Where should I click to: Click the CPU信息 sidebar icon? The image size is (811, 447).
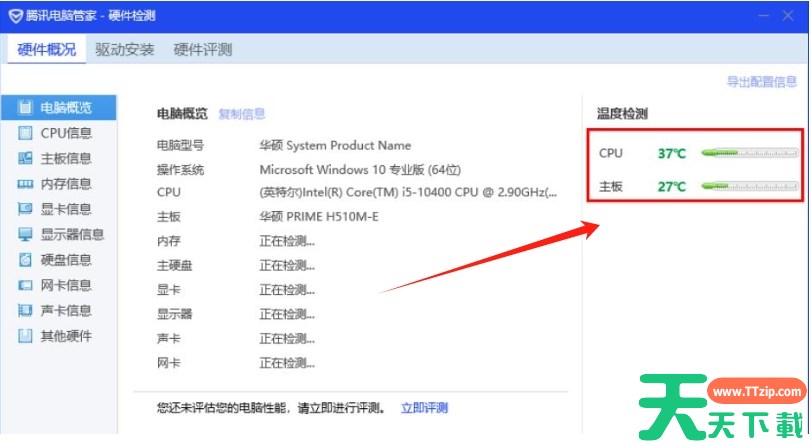point(25,133)
